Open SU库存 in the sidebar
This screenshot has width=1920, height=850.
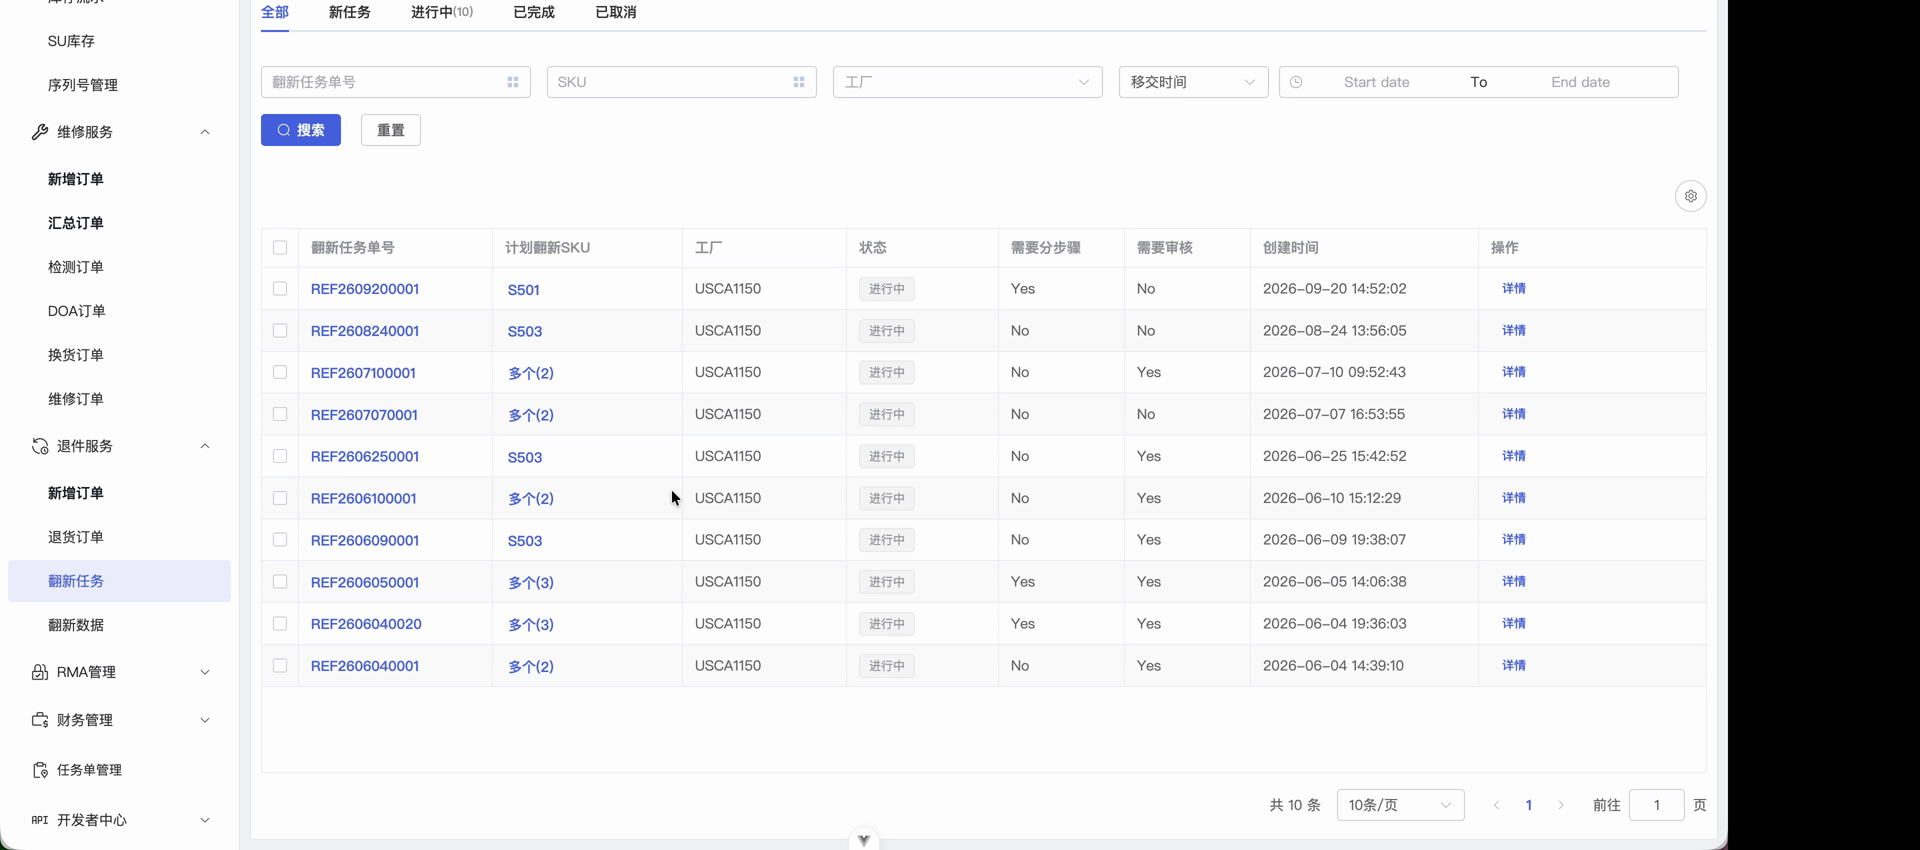[x=71, y=41]
